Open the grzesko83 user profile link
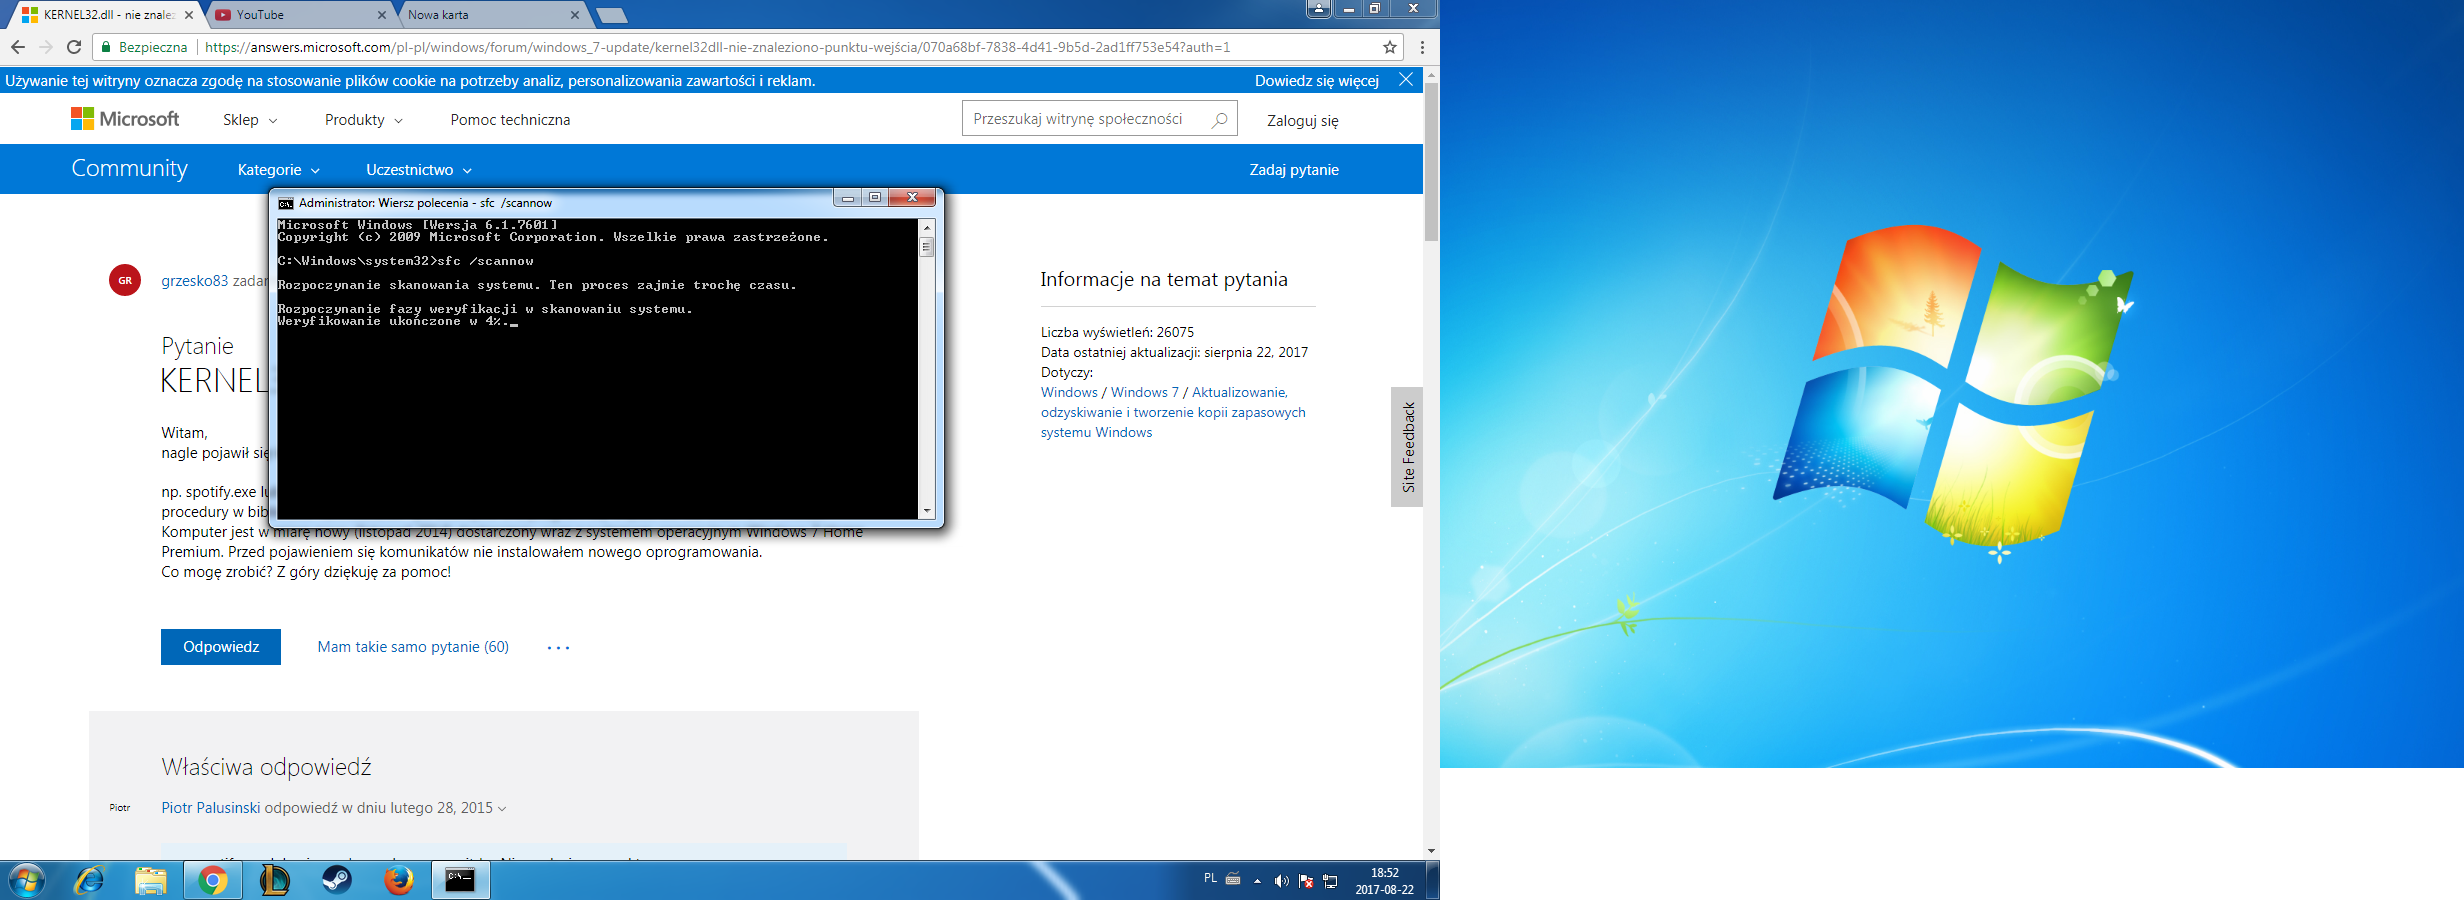 (195, 281)
